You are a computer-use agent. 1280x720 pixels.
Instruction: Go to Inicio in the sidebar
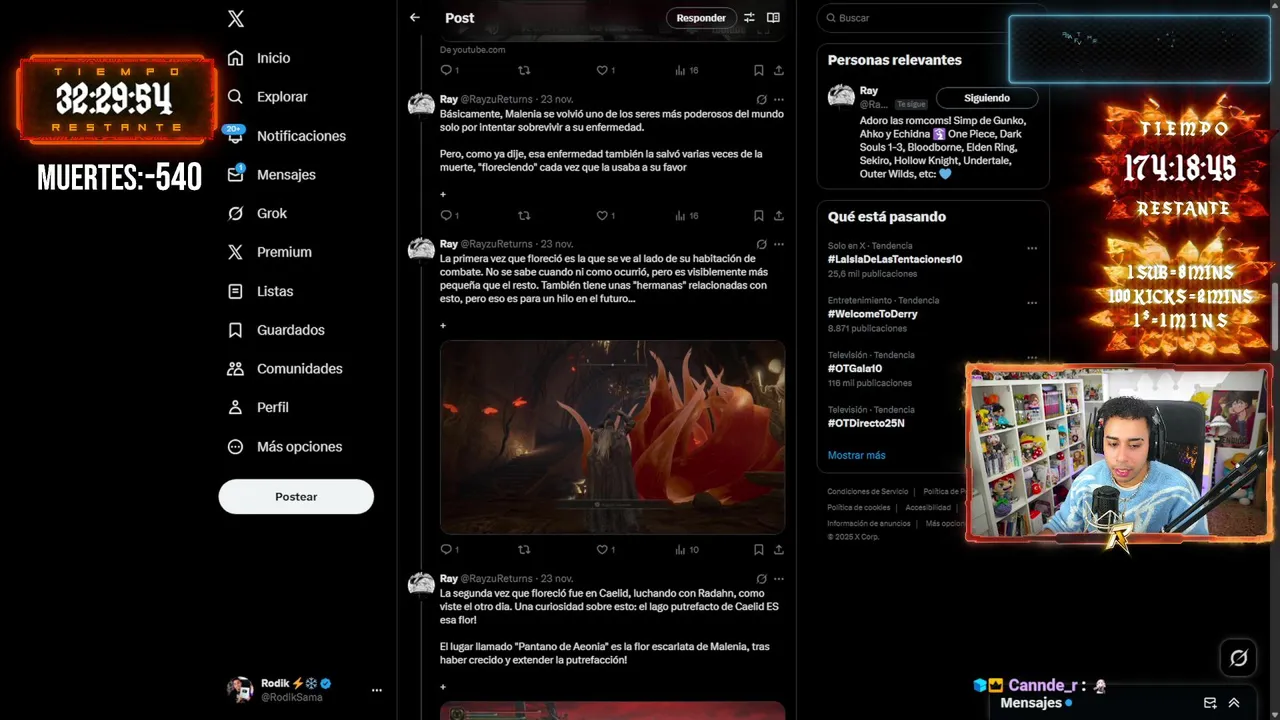click(259, 58)
